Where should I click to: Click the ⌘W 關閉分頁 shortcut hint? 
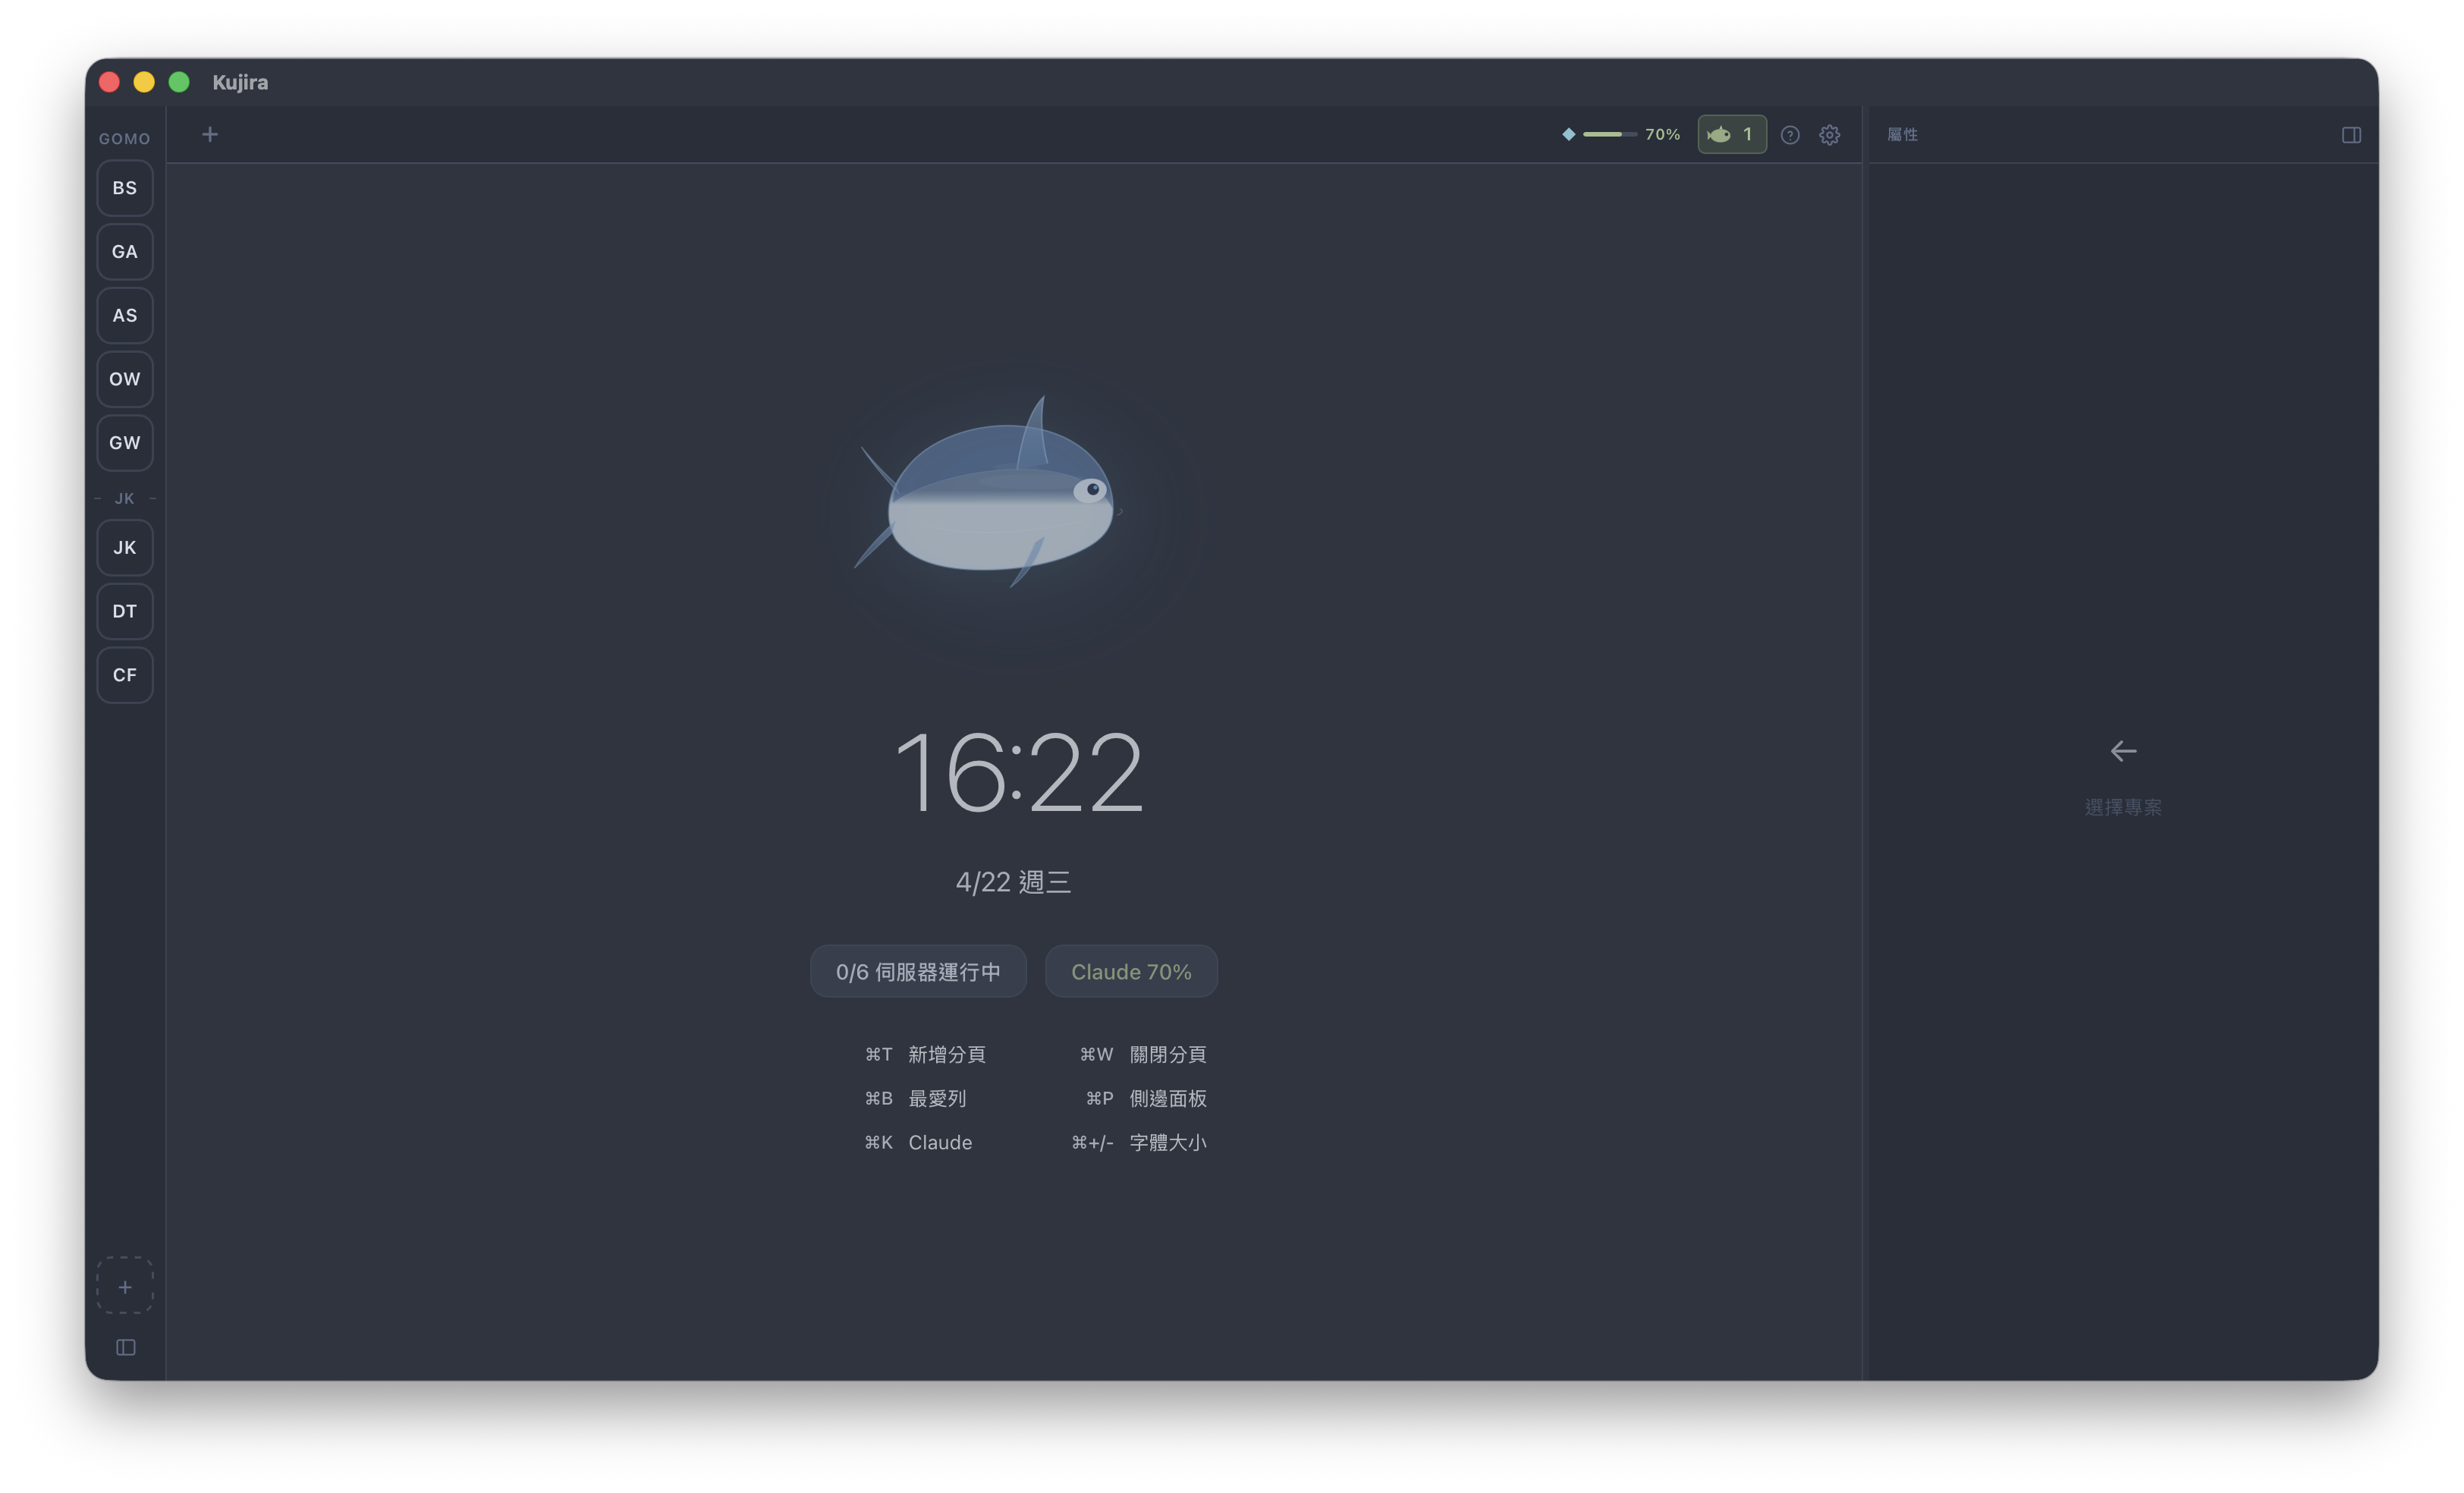point(1143,1054)
